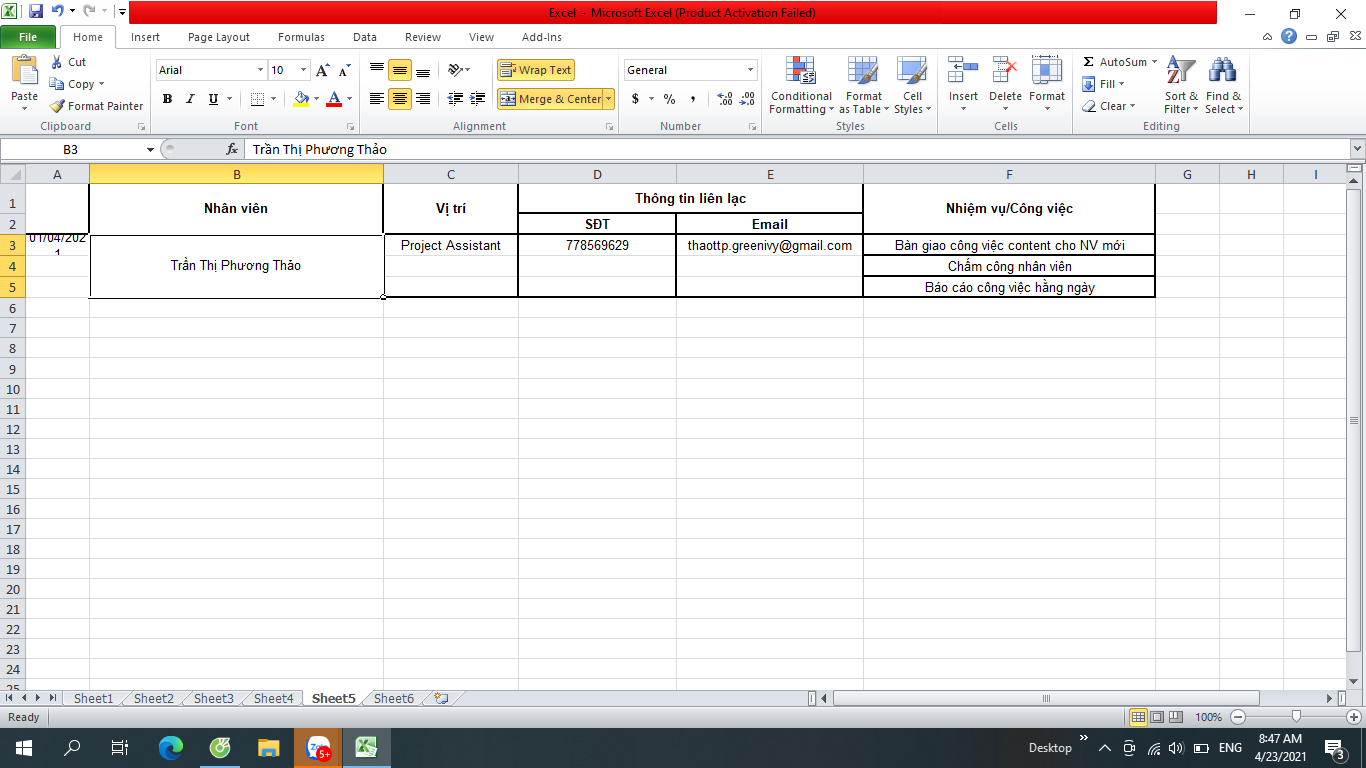Switch to the Page Layout tab
Viewport: 1366px width, 768px height.
point(219,37)
